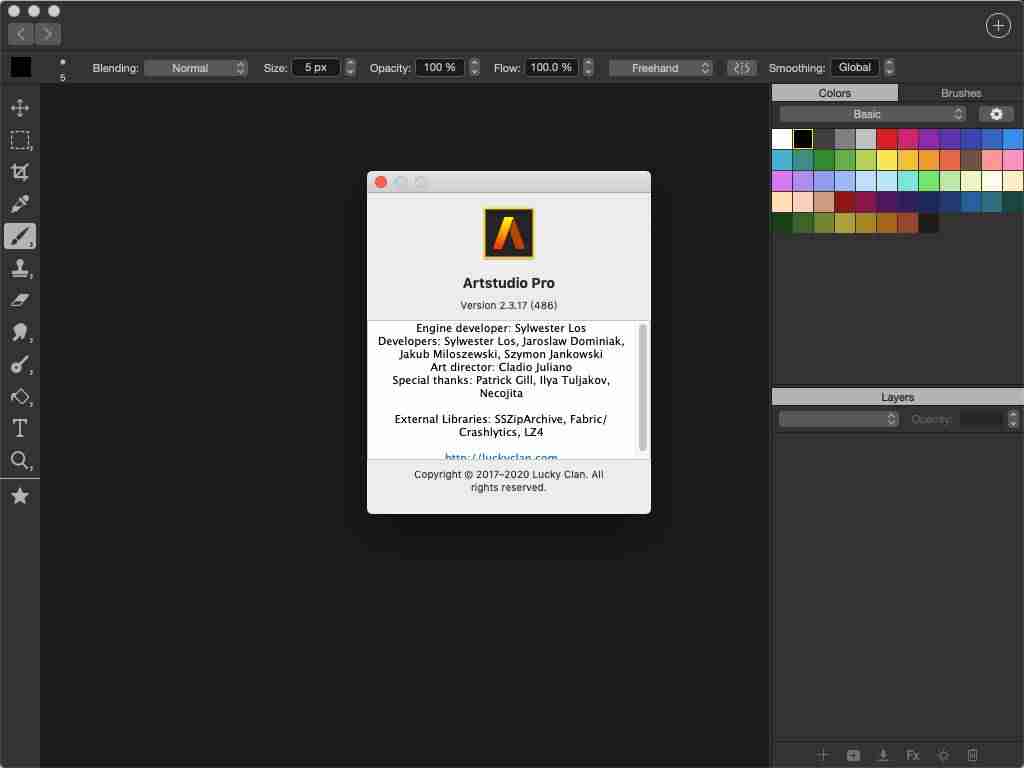Open the Freehand drawing mode dropdown
The height and width of the screenshot is (768, 1024).
[x=660, y=68]
